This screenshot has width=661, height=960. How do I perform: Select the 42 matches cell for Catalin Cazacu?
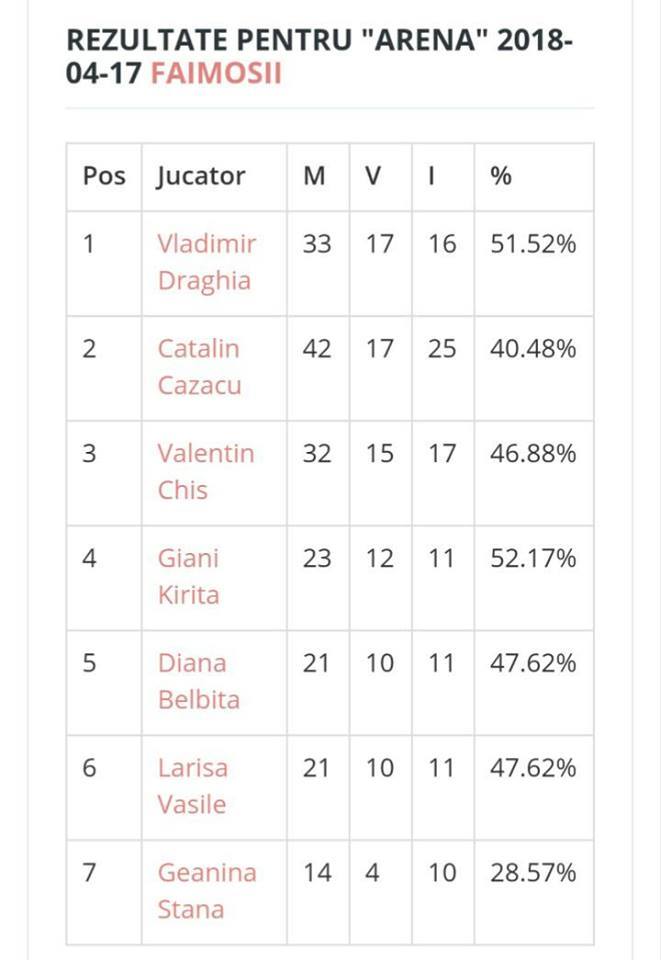coord(317,348)
